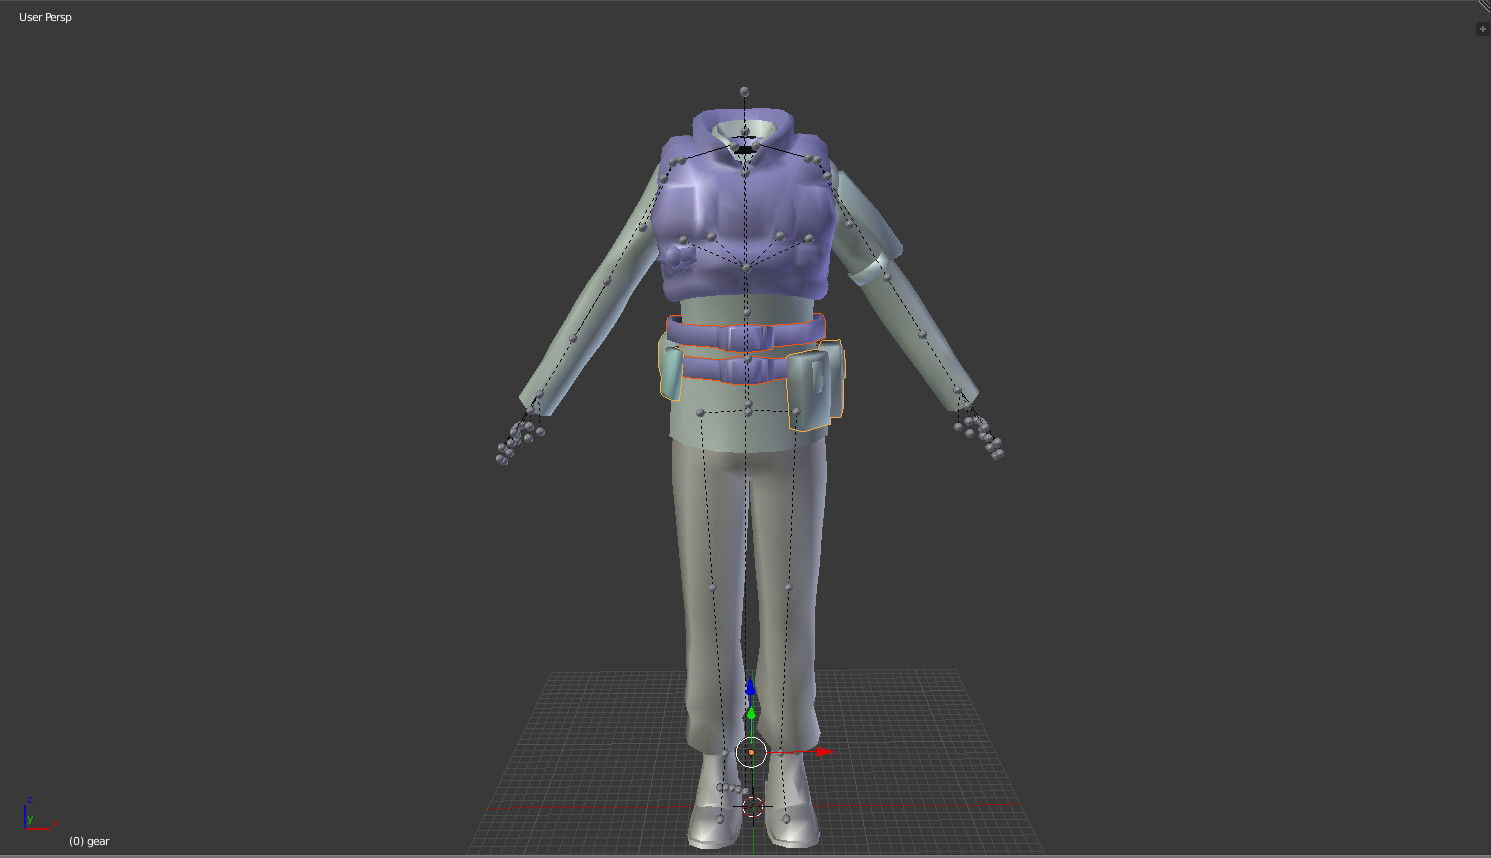
Task: Click the (0) gear object name text
Action: pyautogui.click(x=88, y=841)
